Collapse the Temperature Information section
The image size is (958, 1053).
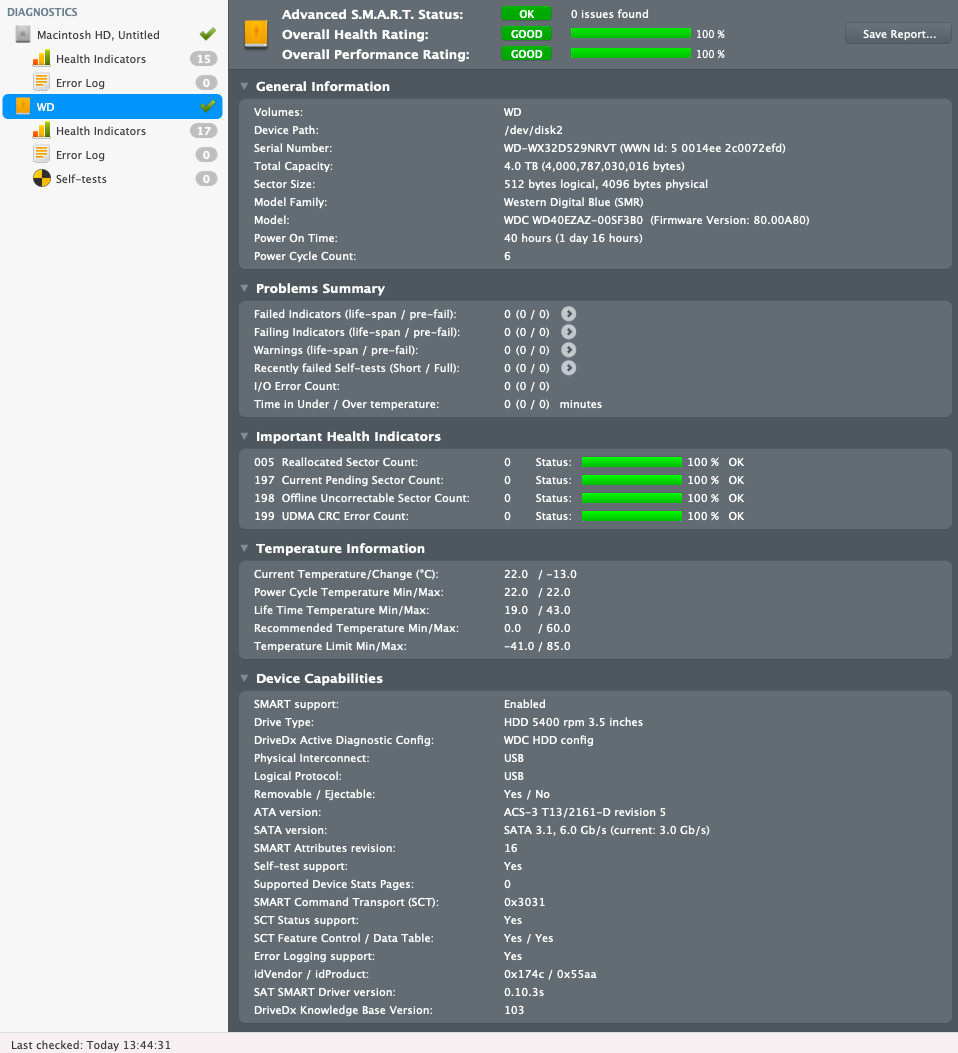tap(244, 549)
